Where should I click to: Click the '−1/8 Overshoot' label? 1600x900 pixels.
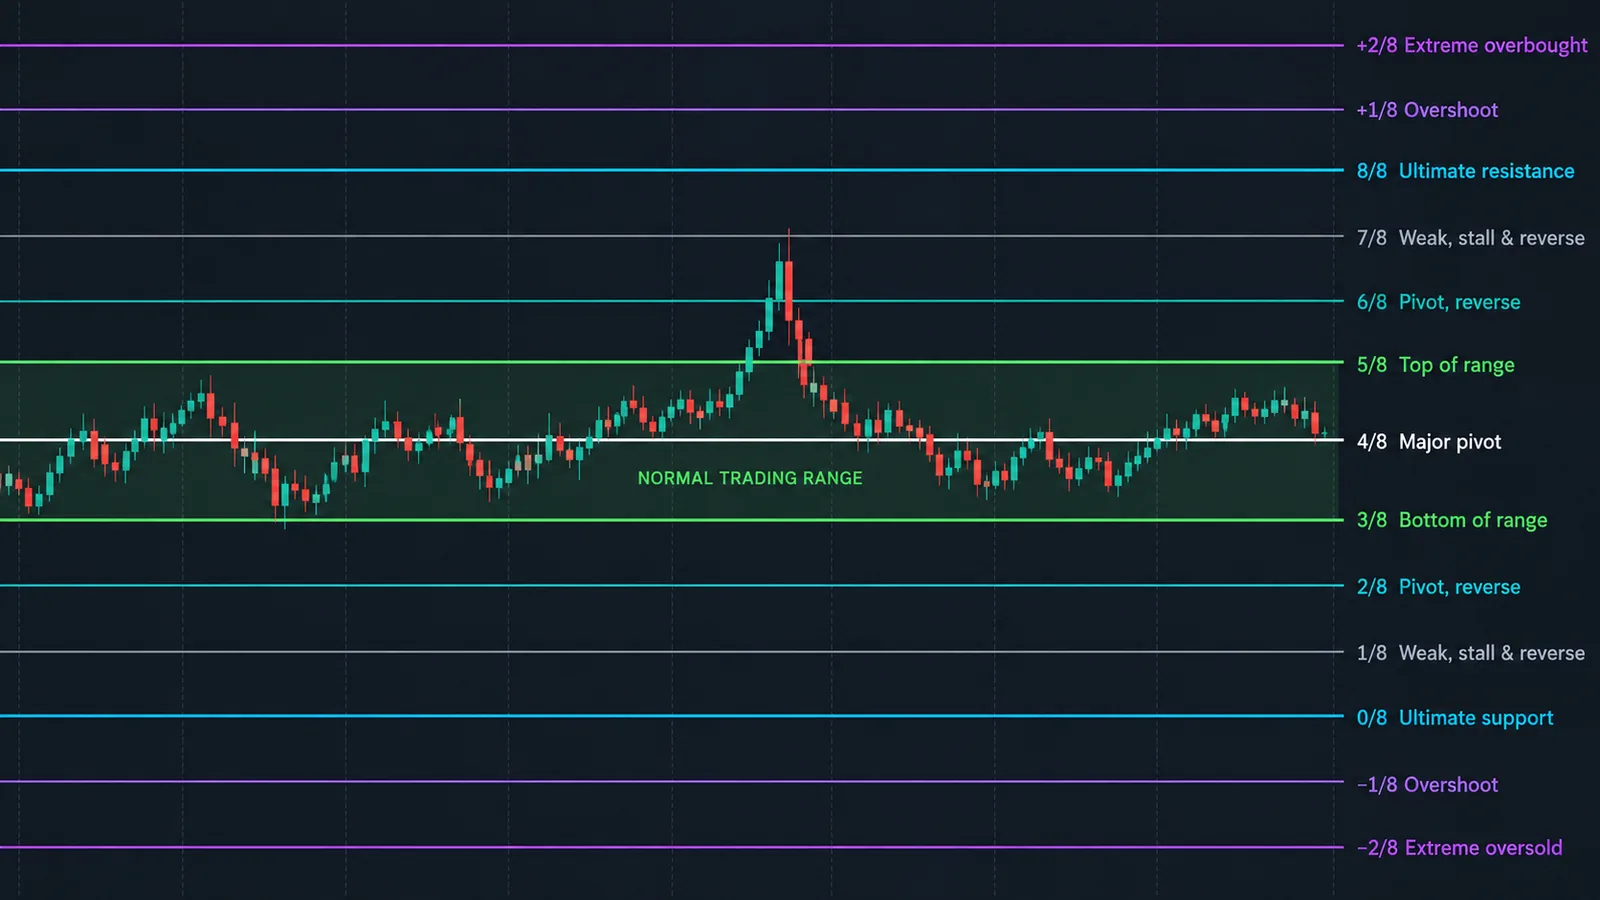(1427, 785)
